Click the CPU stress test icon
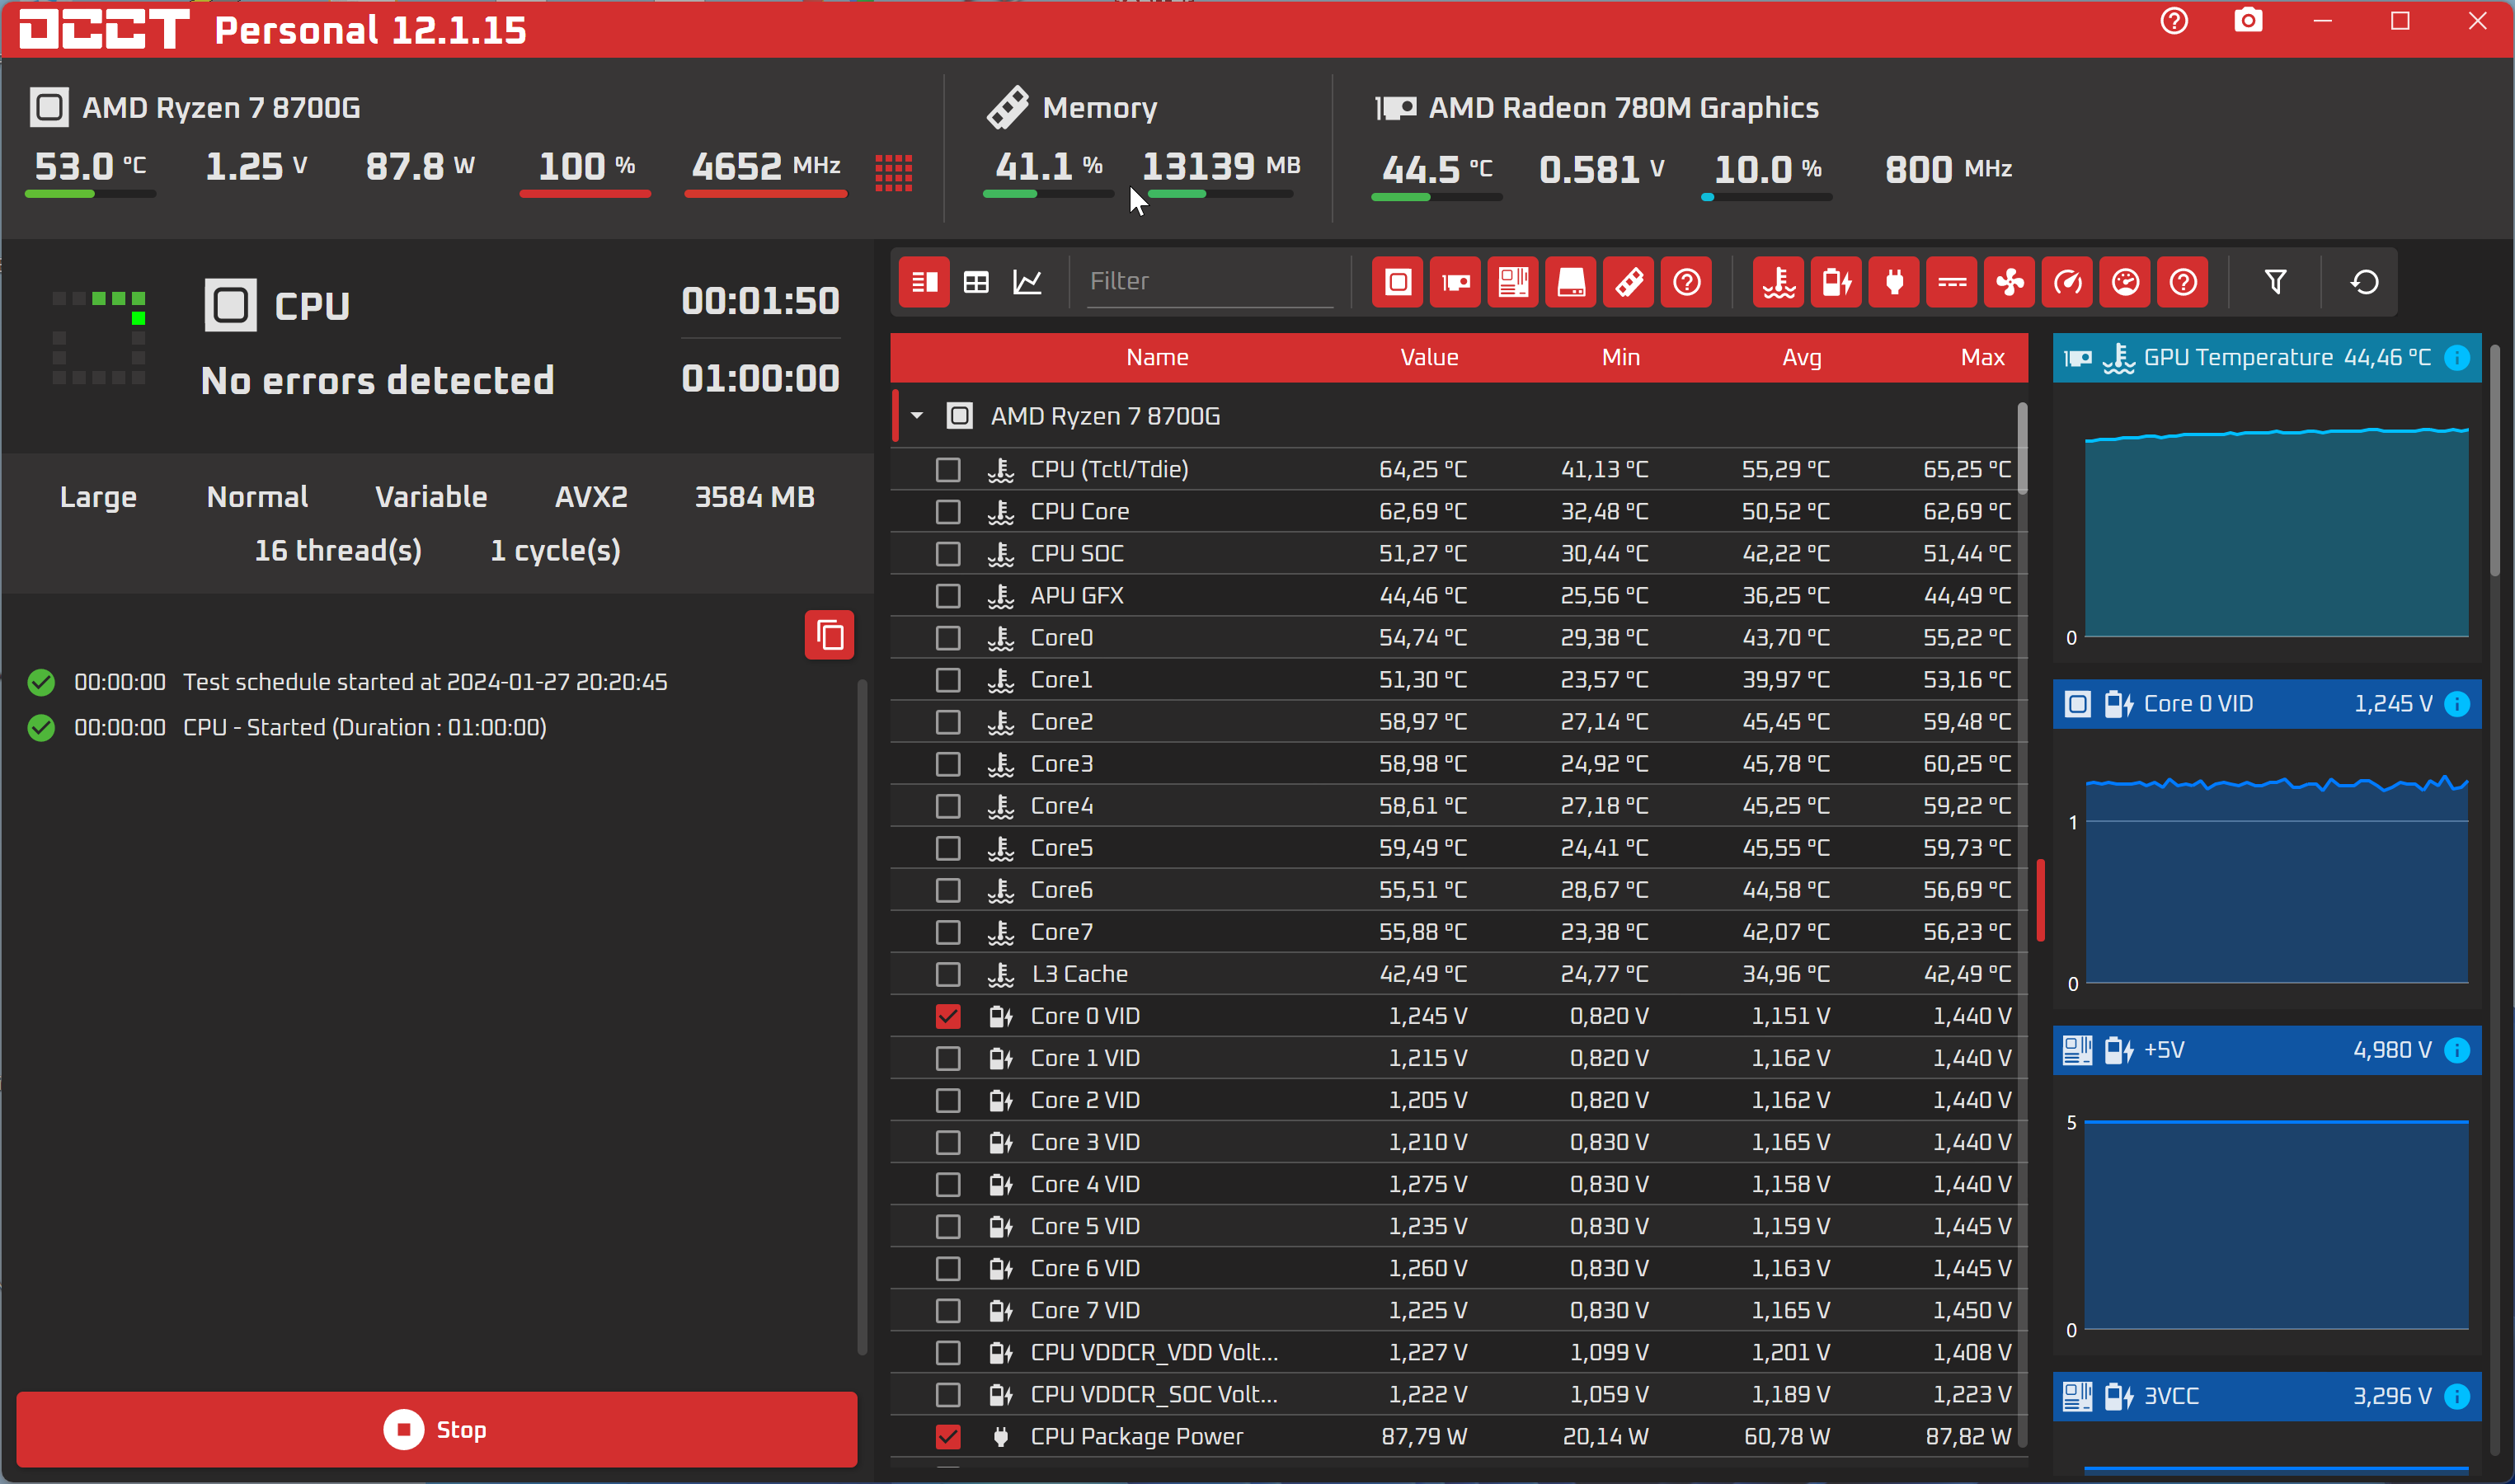The width and height of the screenshot is (2515, 1484). [1397, 283]
